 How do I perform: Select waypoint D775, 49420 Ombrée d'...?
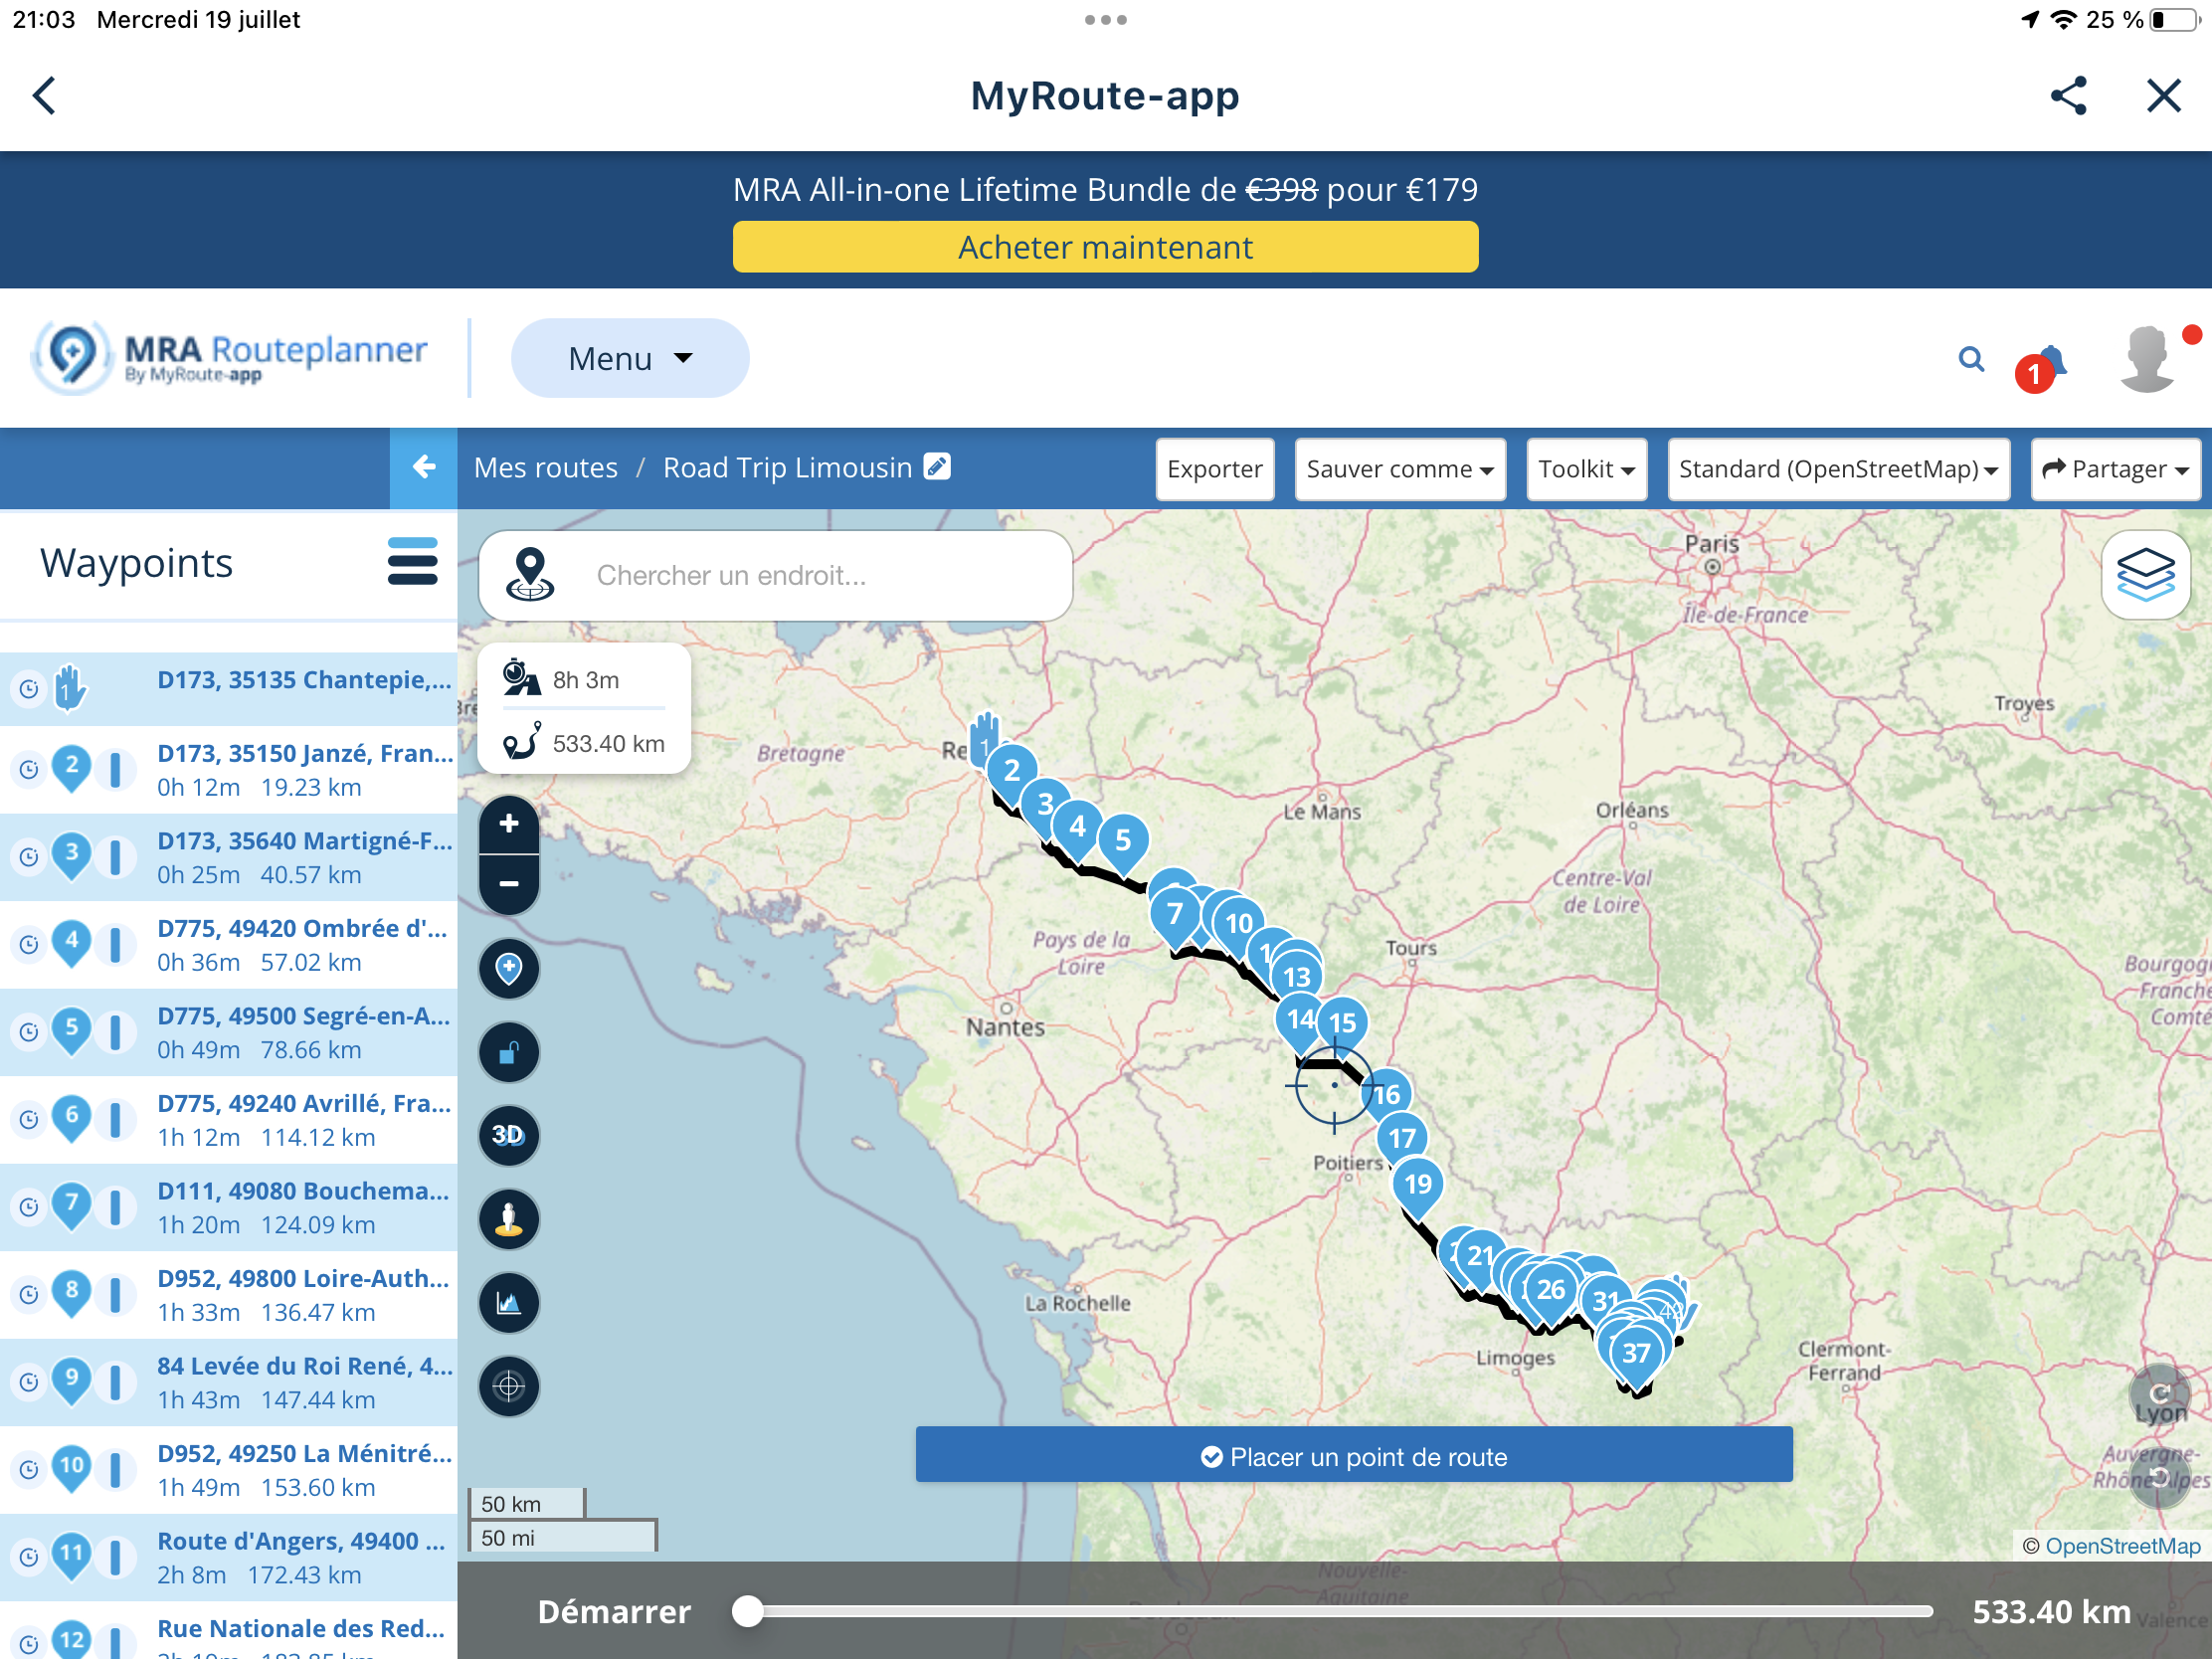tap(229, 945)
